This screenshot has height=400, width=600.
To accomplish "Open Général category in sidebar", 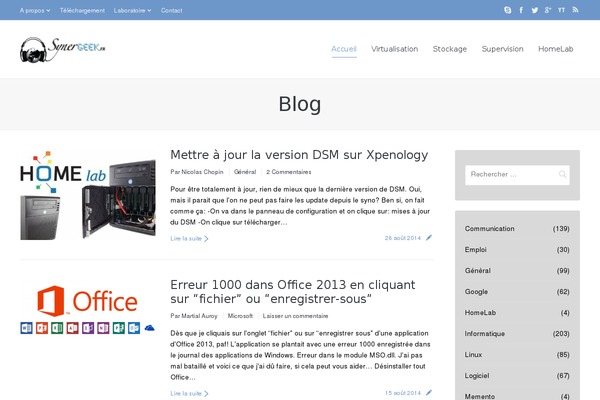I will point(478,271).
